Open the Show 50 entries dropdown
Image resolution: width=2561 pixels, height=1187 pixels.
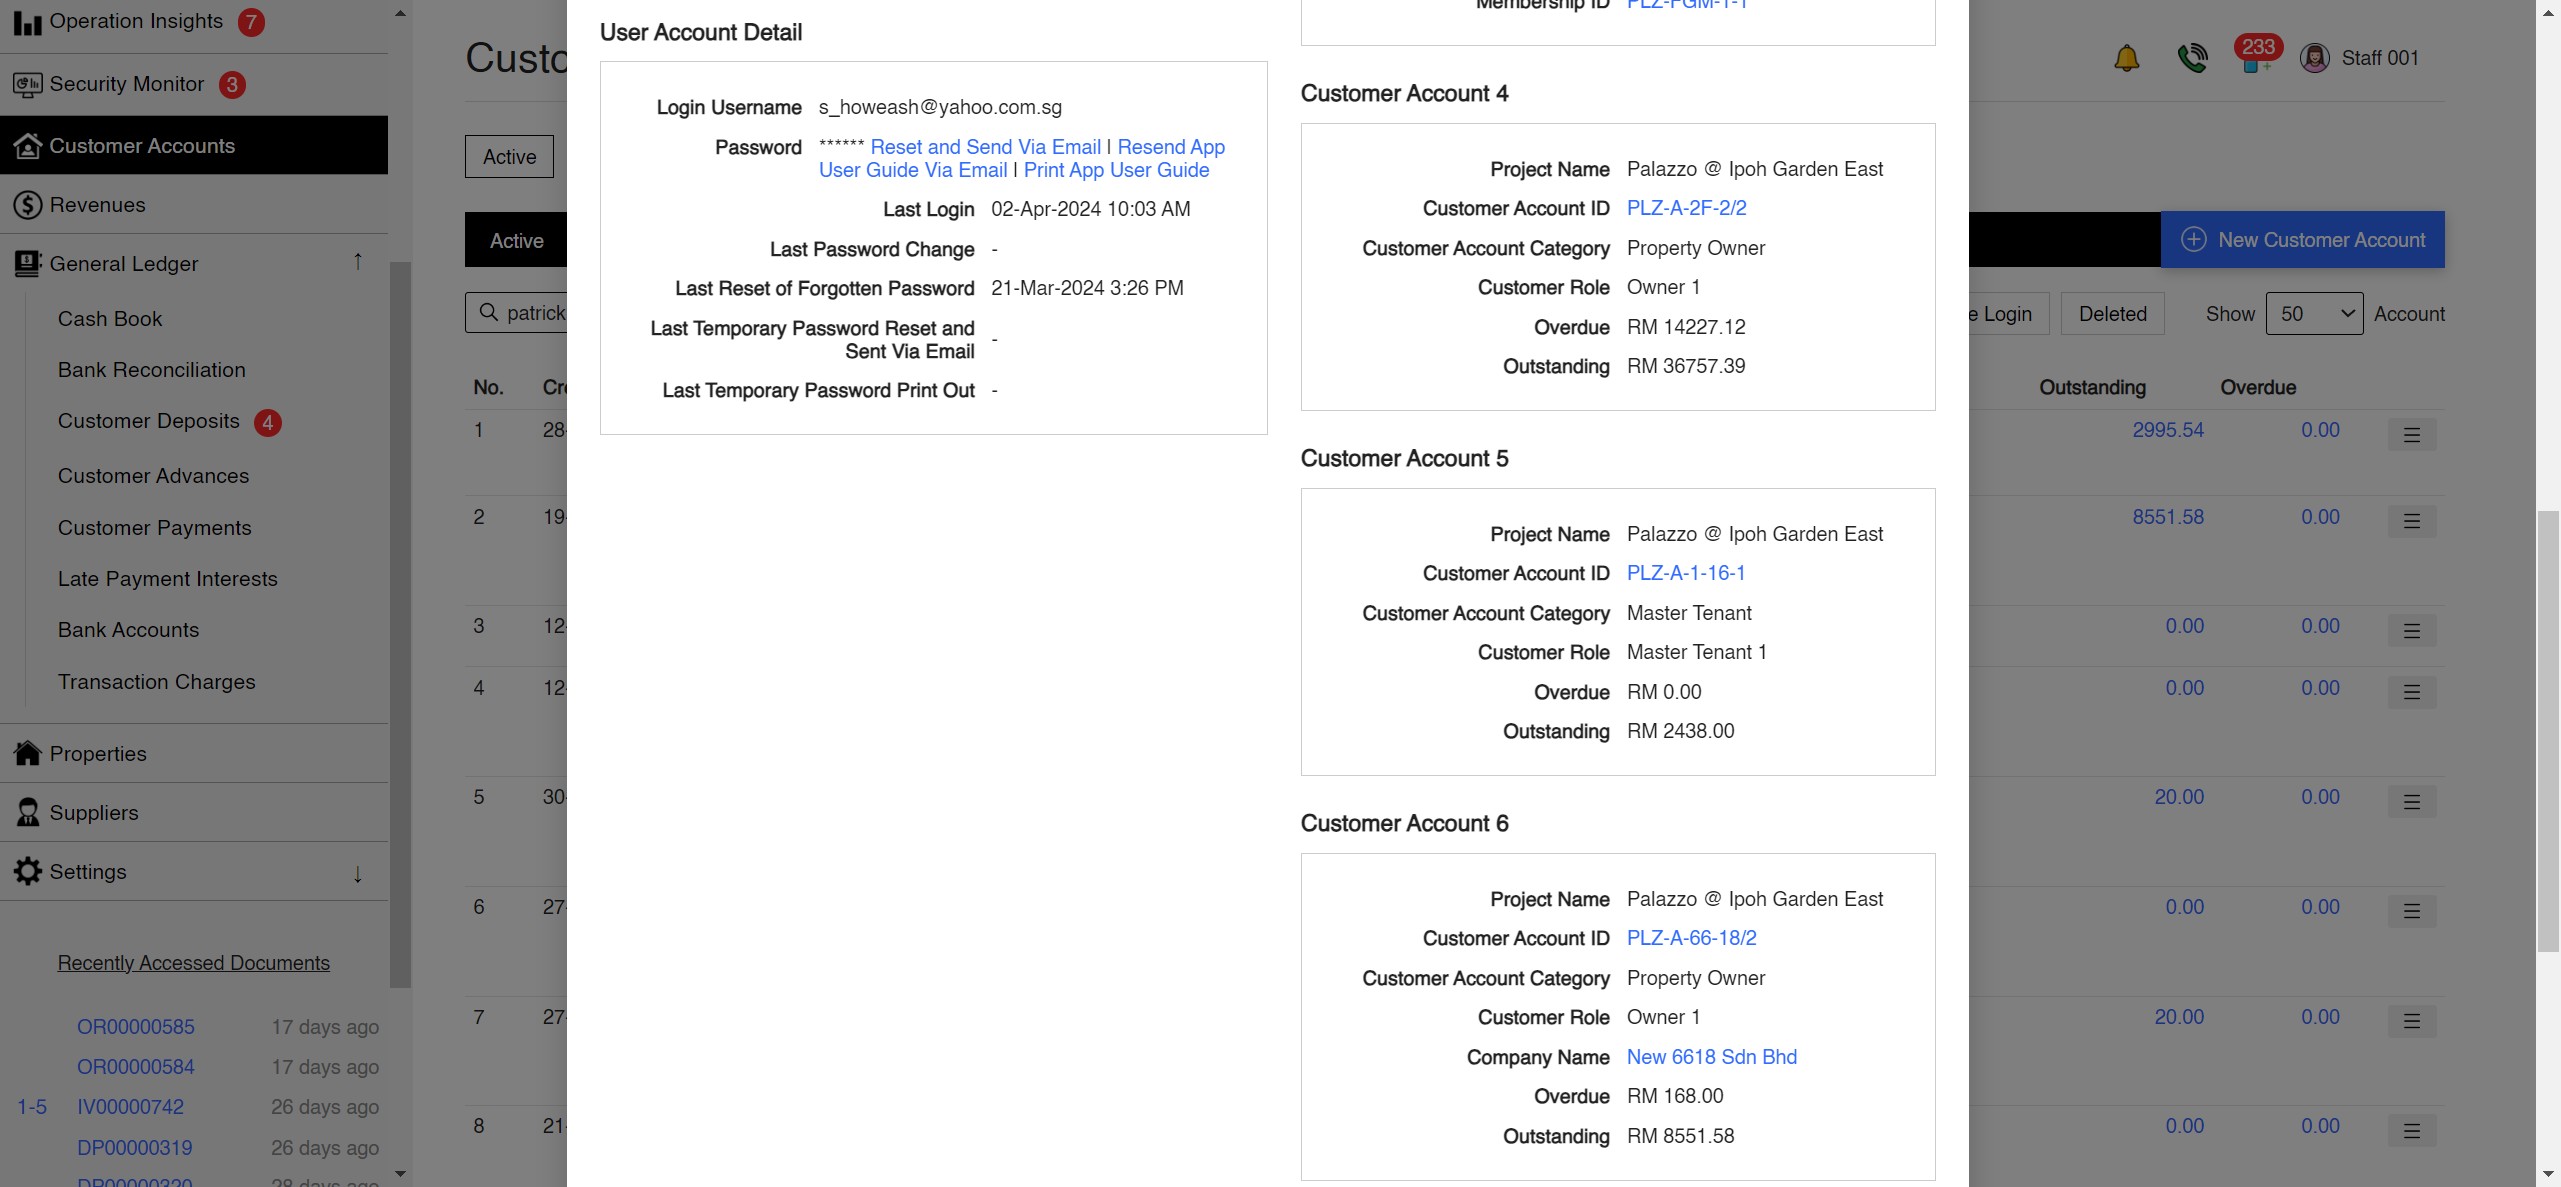click(x=2314, y=313)
